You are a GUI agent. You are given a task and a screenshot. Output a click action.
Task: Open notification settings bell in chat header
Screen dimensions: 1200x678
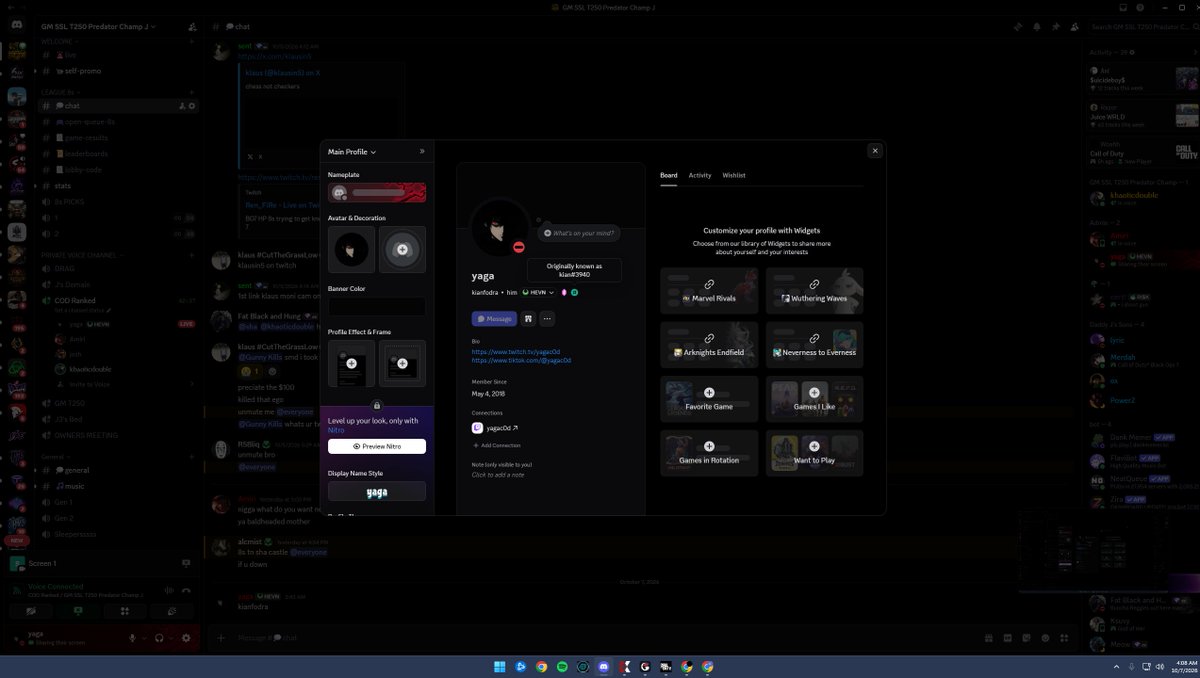1037,26
